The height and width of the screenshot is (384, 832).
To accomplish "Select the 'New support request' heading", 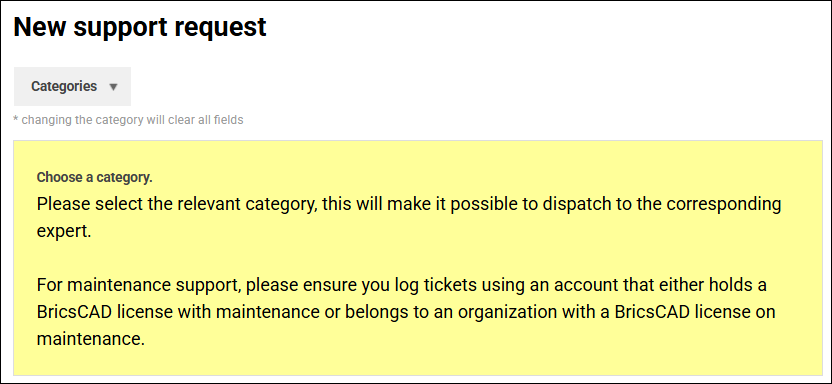I will click(140, 27).
